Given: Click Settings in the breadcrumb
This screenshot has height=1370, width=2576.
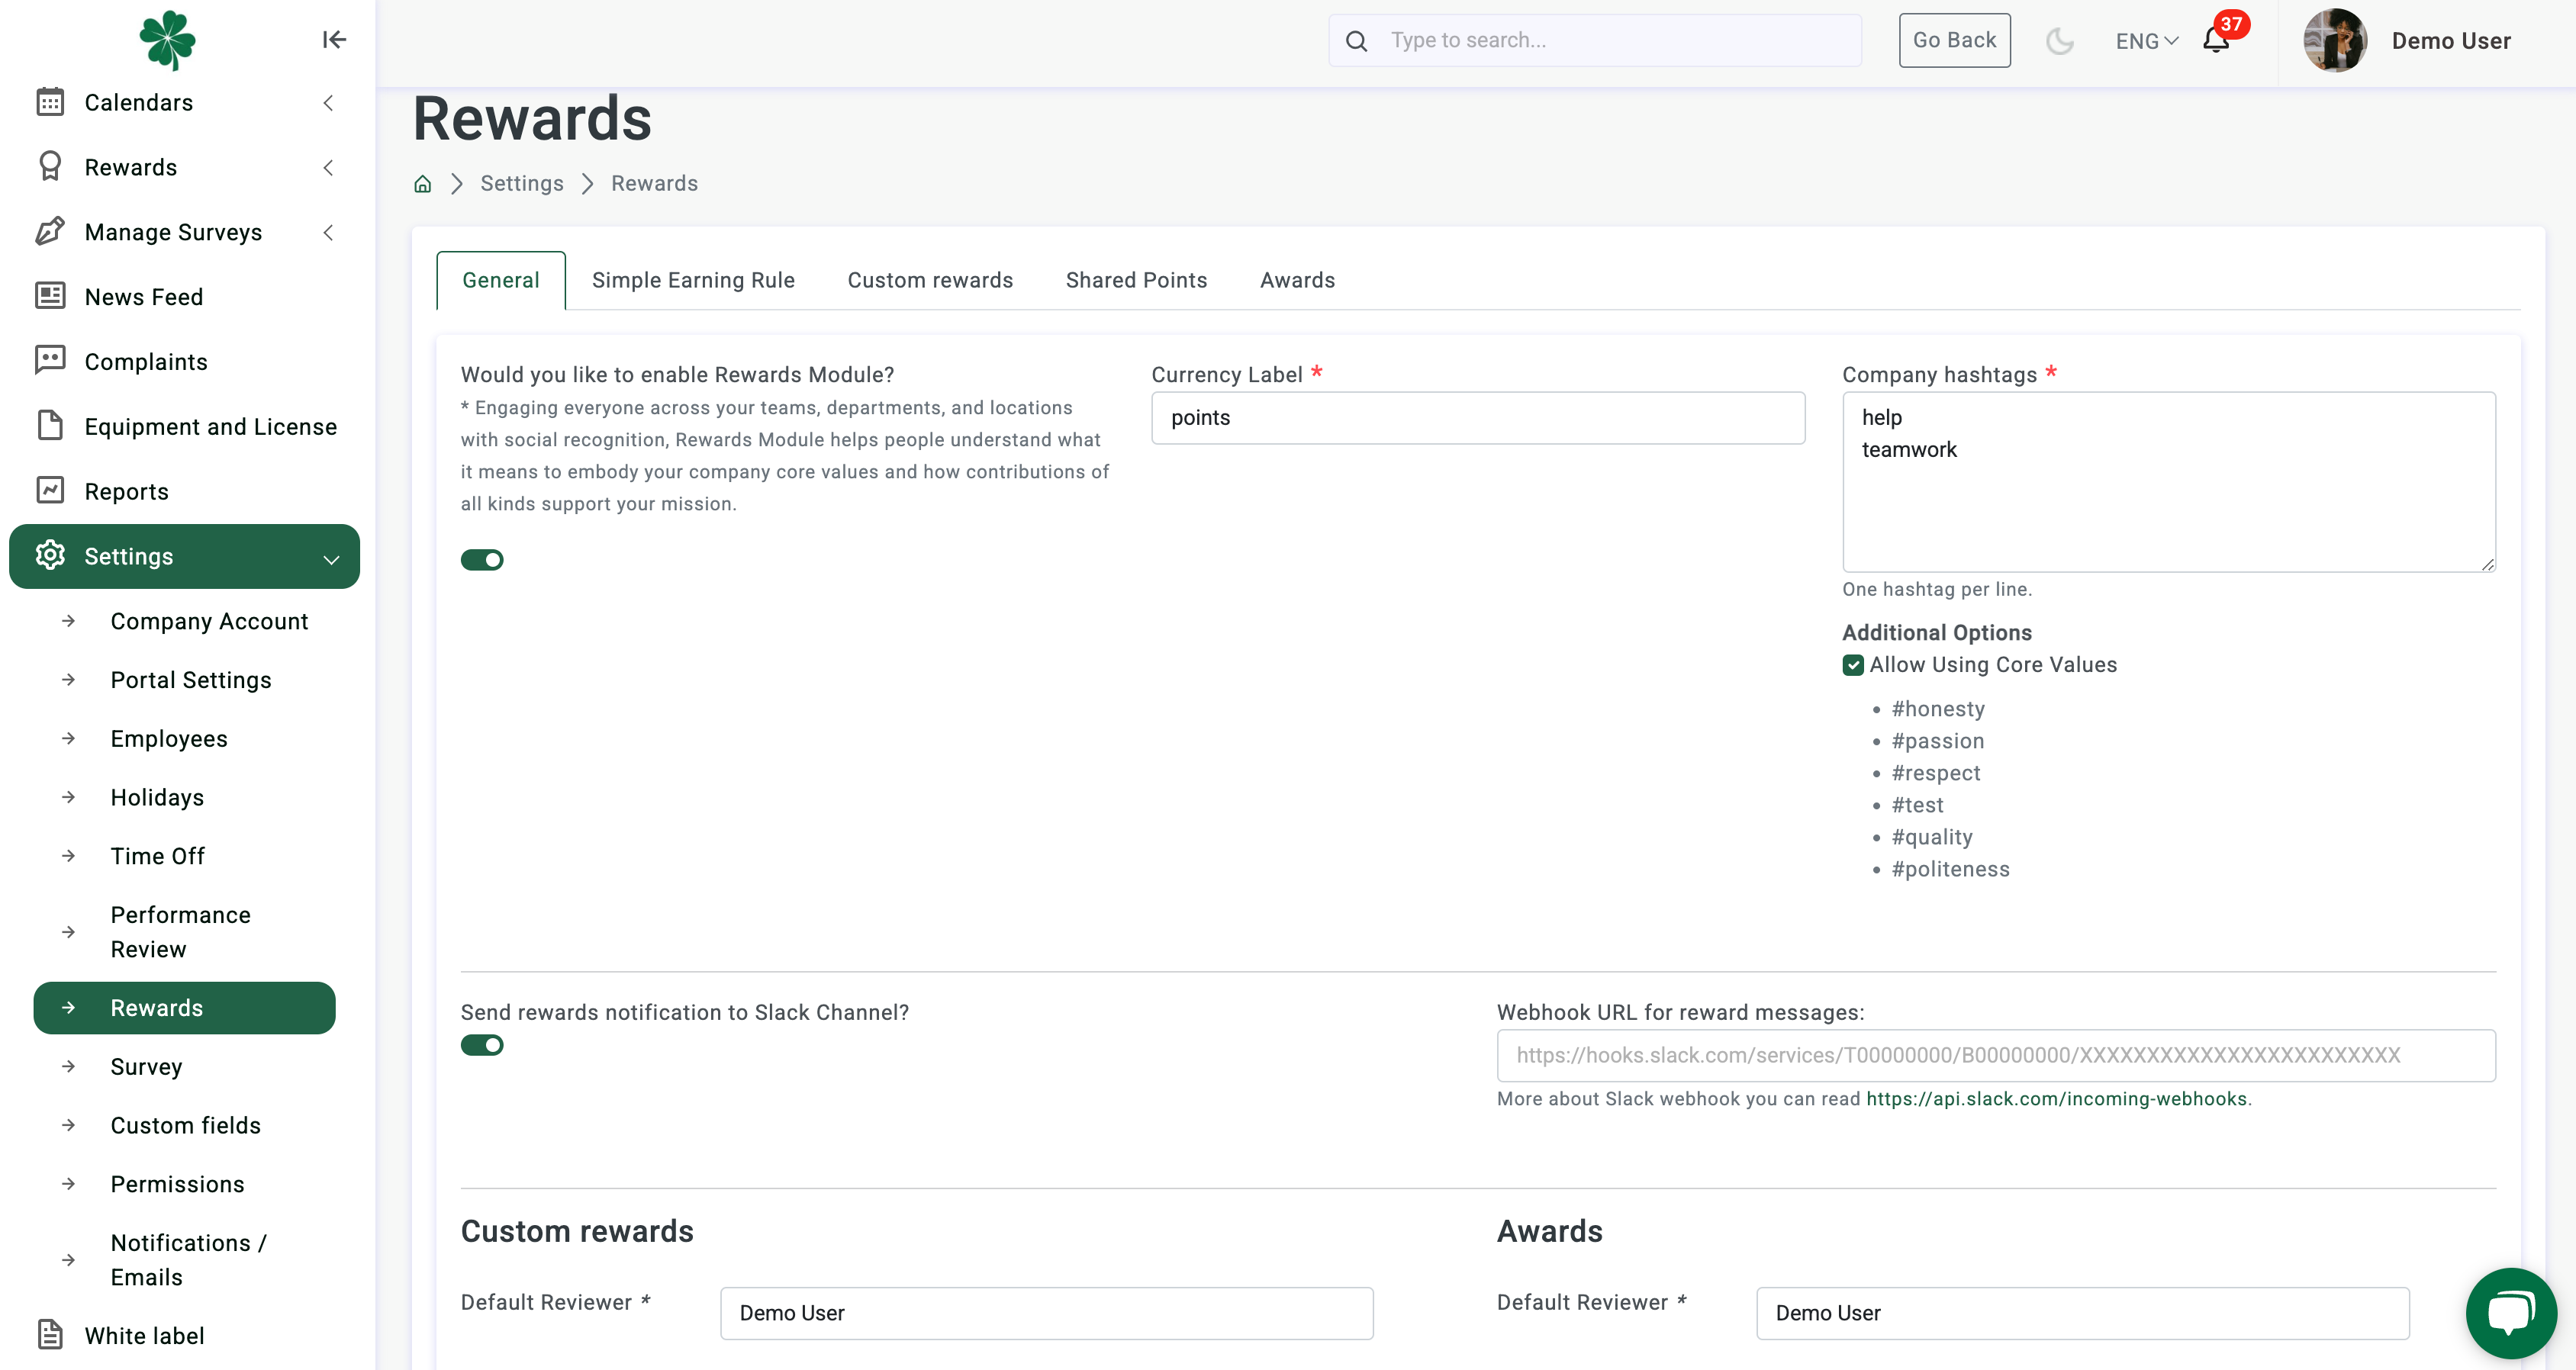Looking at the screenshot, I should 521,184.
